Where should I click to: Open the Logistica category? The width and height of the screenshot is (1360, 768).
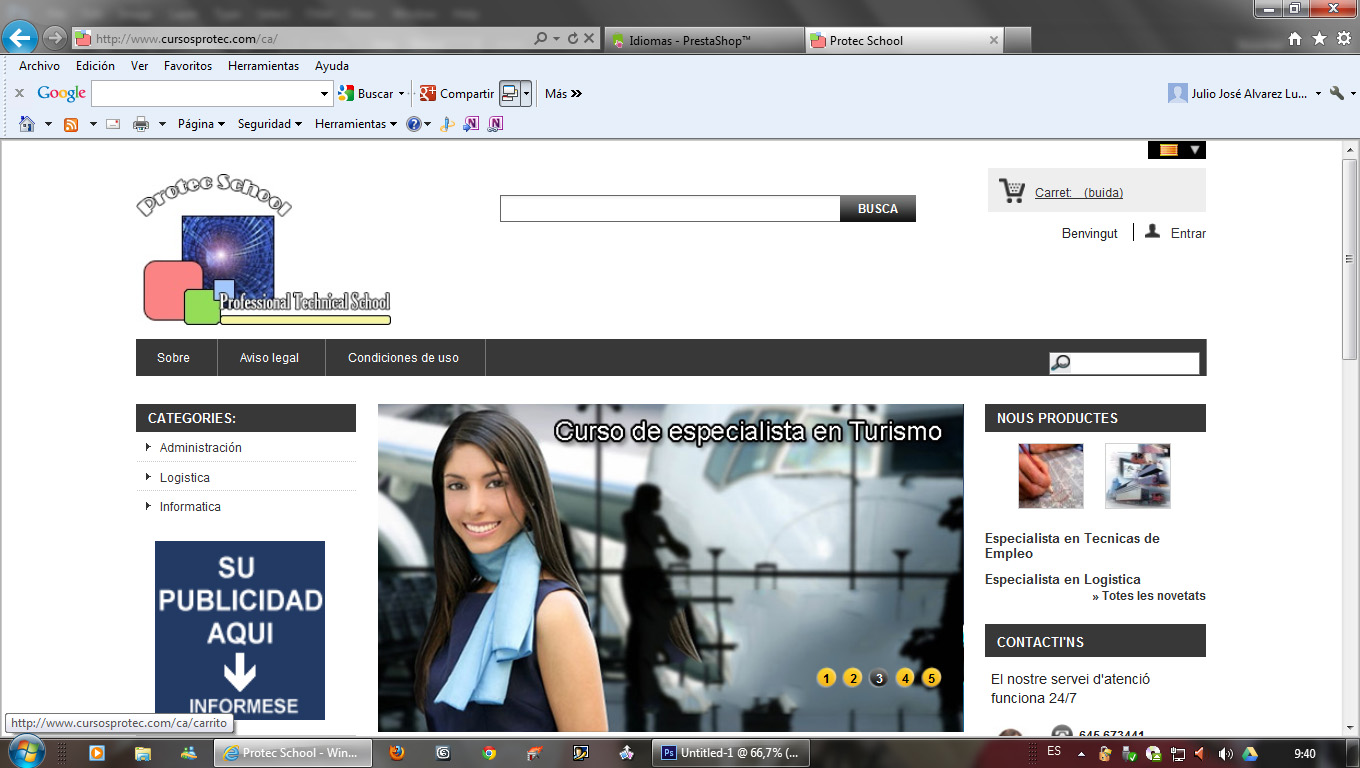(185, 478)
